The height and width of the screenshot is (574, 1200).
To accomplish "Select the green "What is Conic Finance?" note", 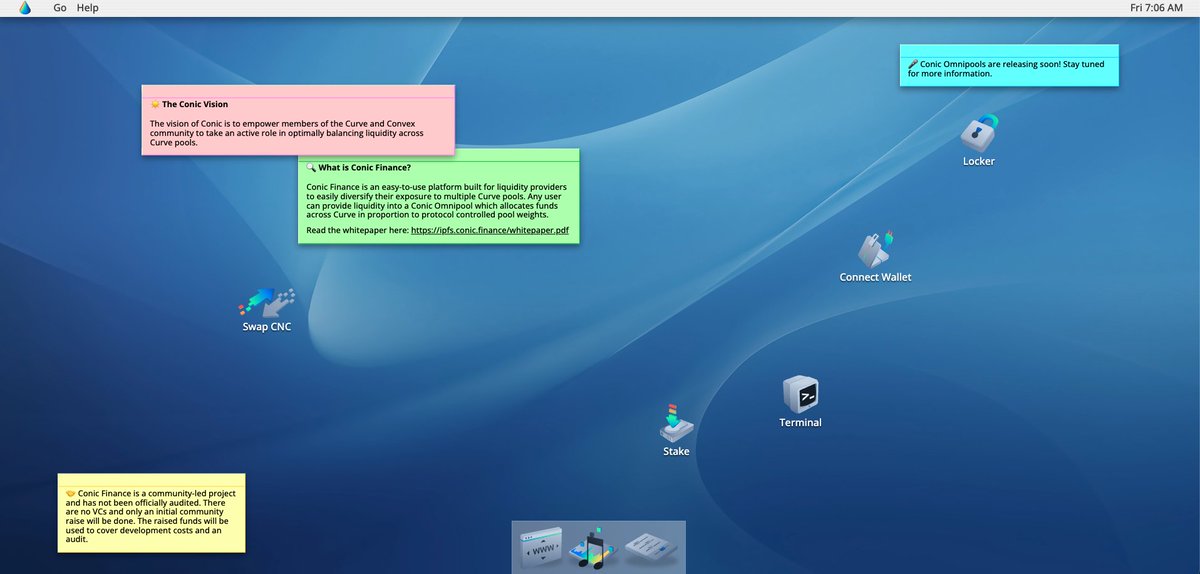I will [438, 195].
